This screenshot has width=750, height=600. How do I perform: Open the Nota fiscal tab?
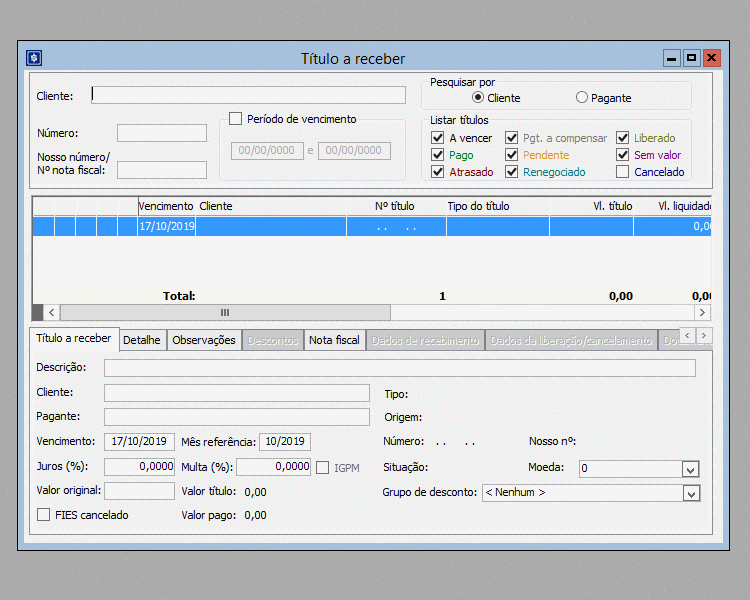point(334,340)
